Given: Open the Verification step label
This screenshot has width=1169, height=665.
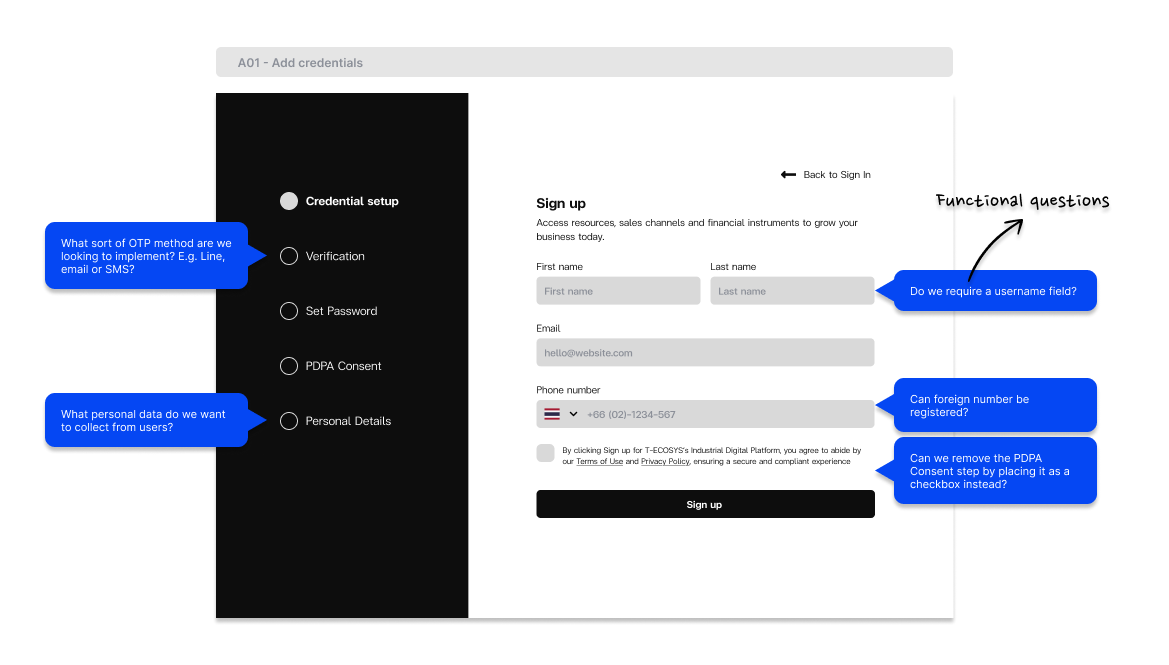Looking at the screenshot, I should [335, 256].
